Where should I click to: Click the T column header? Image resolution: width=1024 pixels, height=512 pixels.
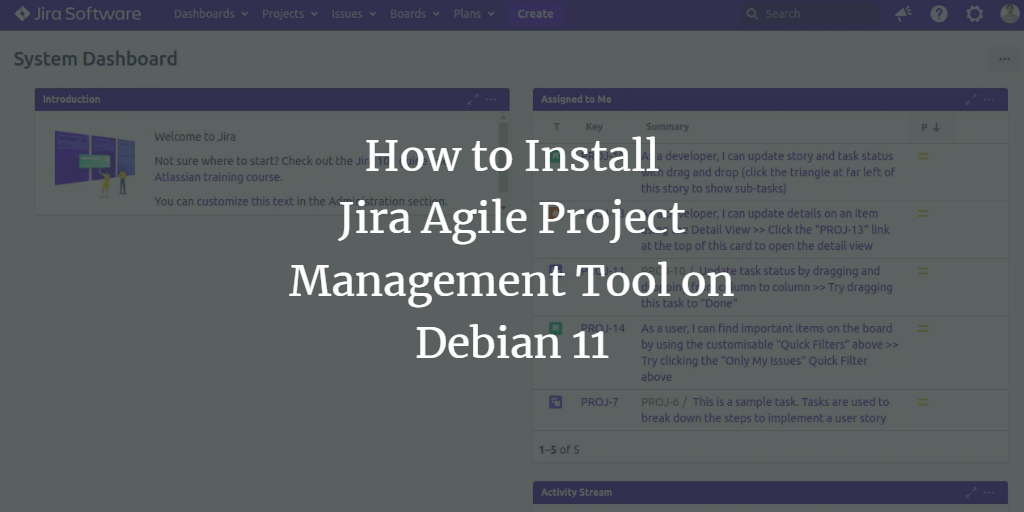pos(556,127)
